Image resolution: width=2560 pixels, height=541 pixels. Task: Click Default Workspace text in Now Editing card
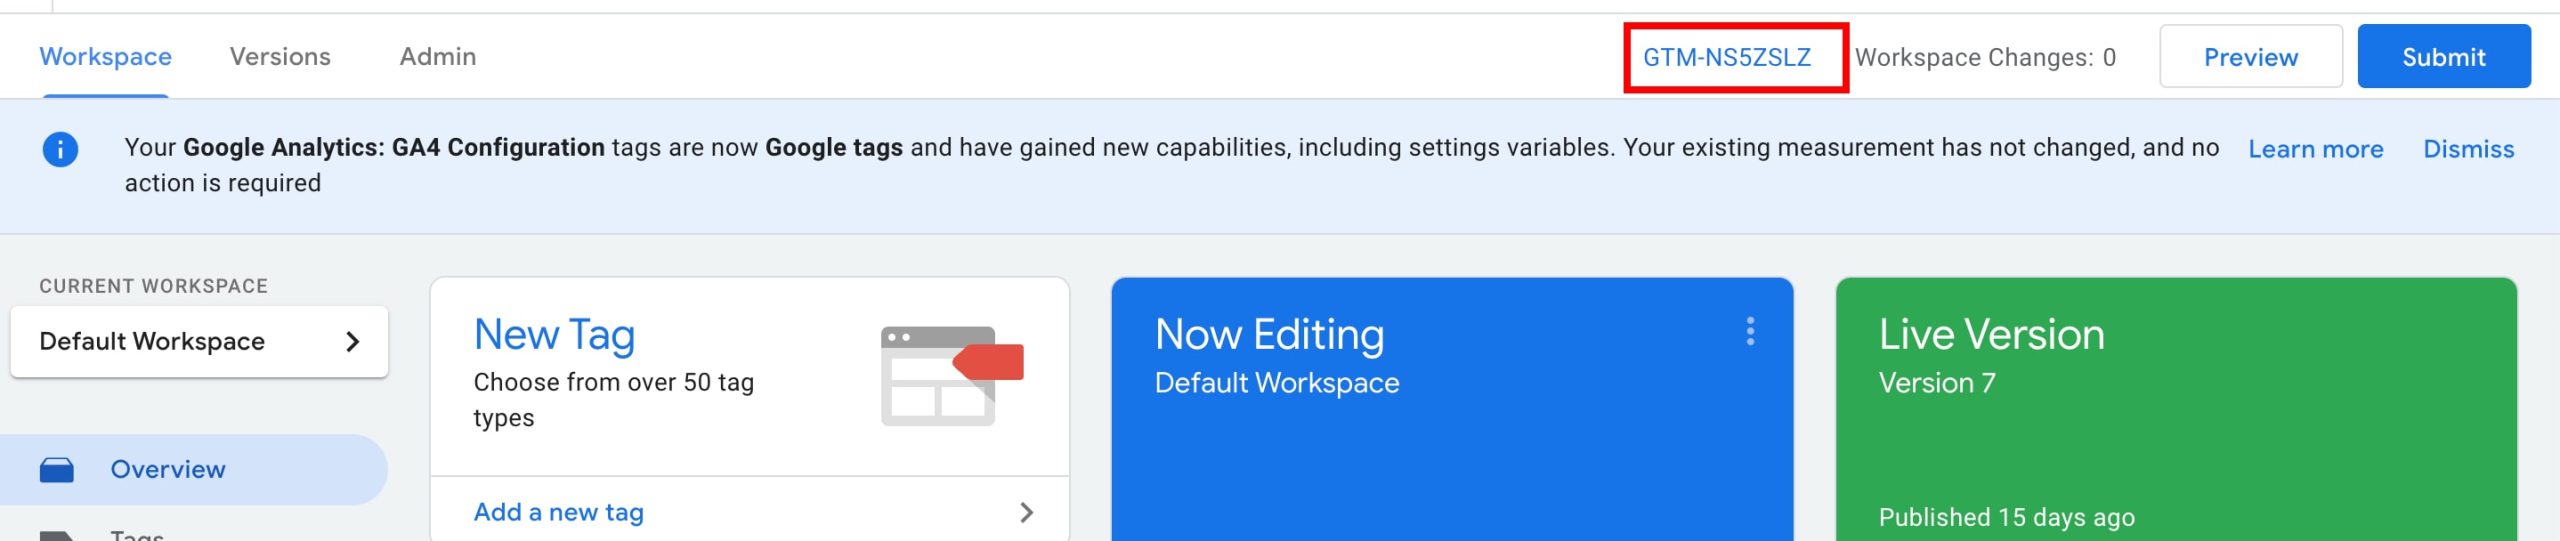tap(1277, 383)
